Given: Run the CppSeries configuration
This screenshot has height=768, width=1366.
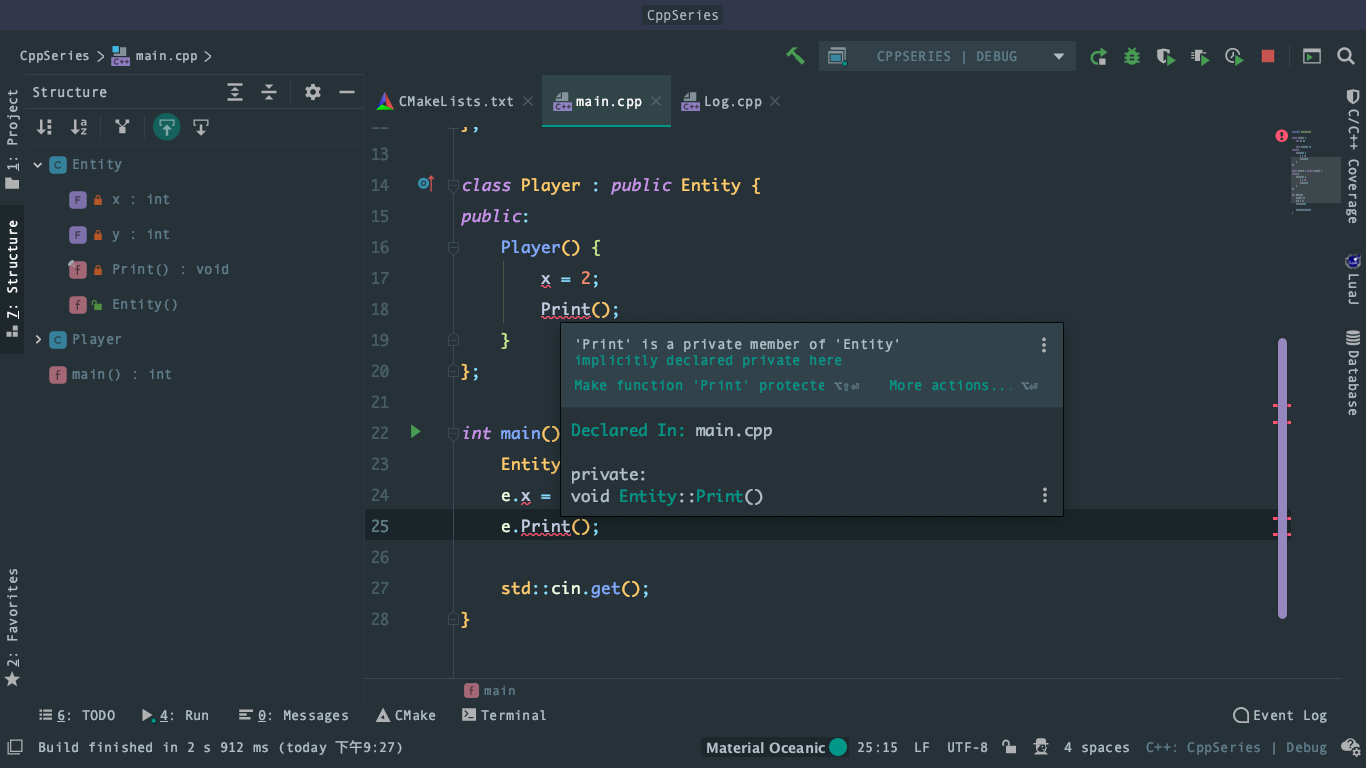Looking at the screenshot, I should pos(1098,56).
